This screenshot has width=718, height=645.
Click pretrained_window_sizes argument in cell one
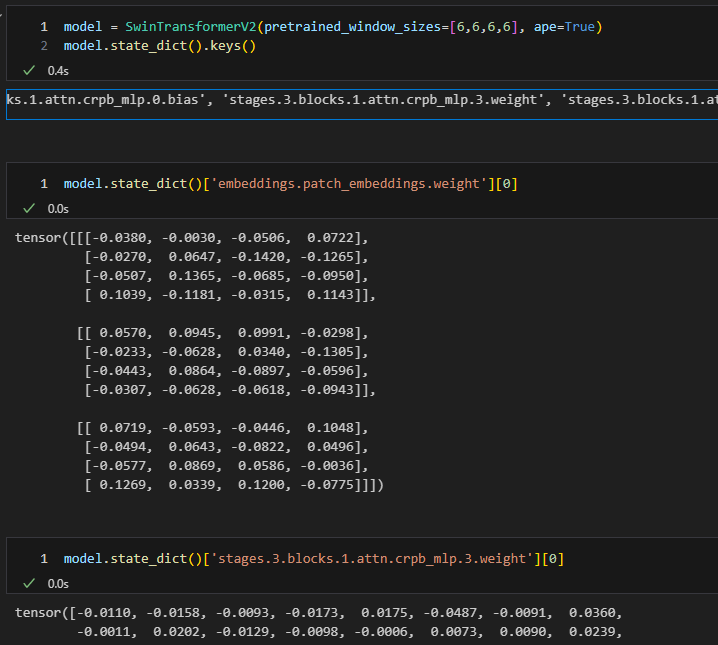352,27
